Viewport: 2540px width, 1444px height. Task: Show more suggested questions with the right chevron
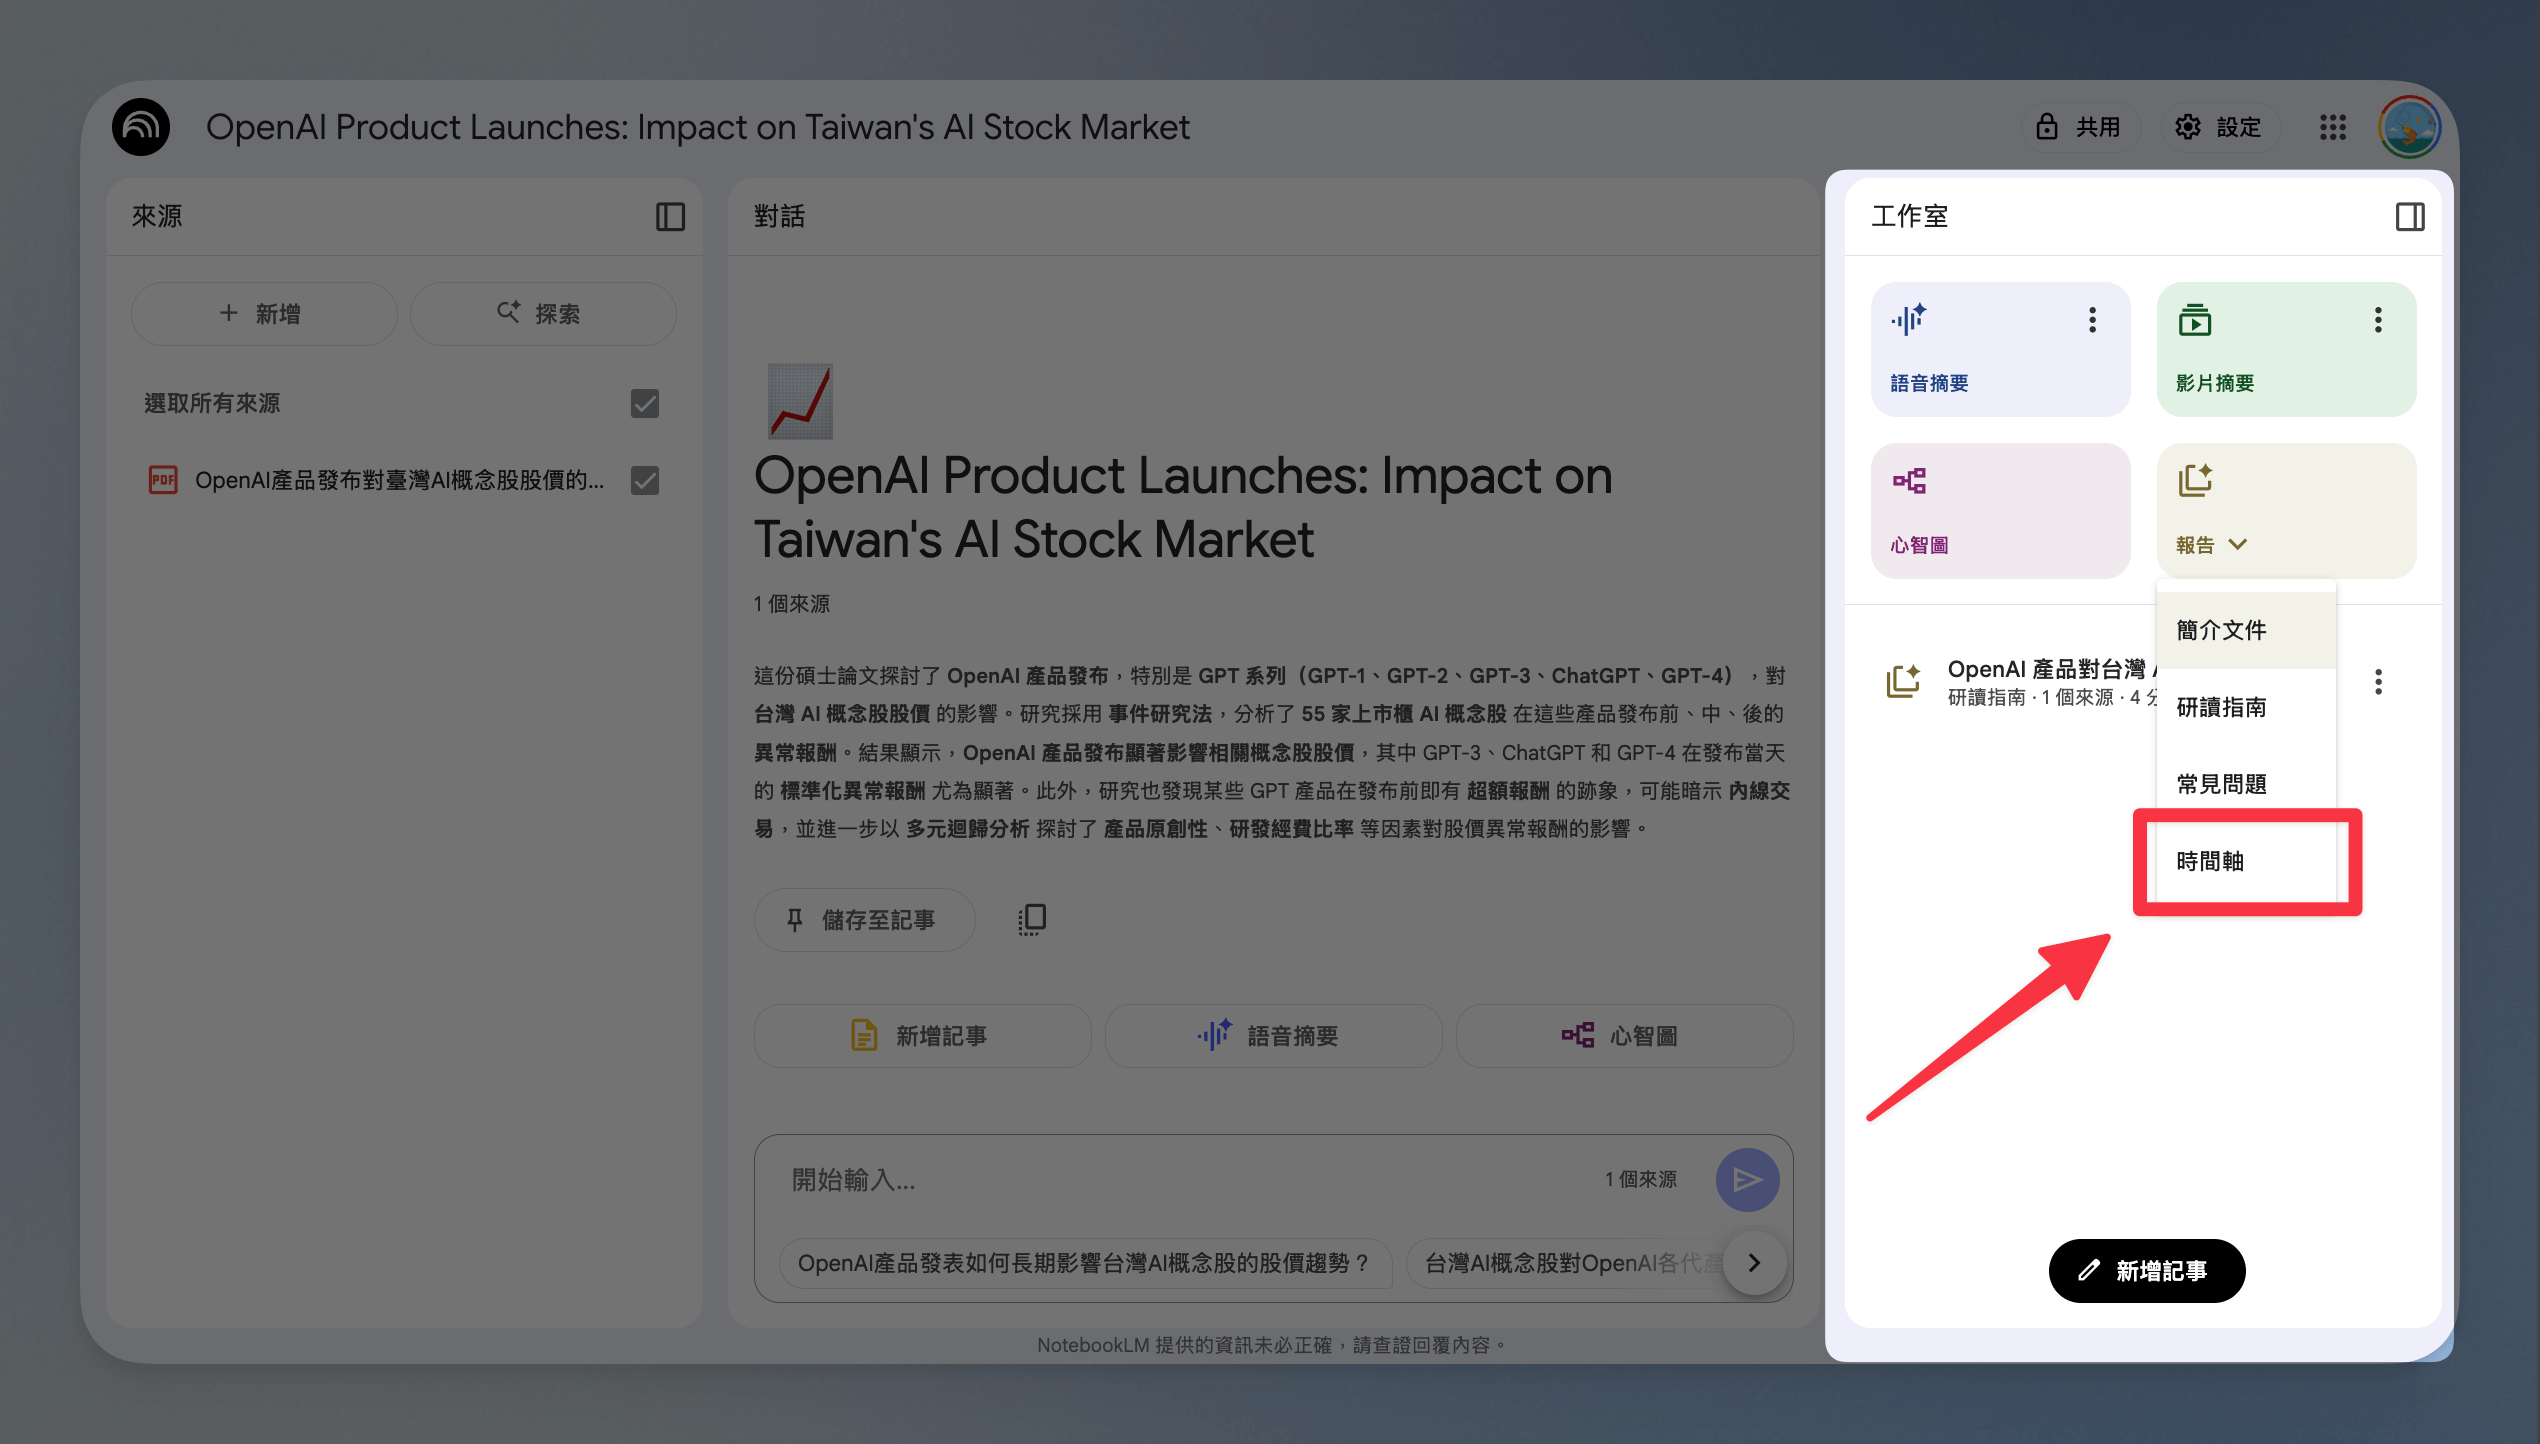[1754, 1263]
